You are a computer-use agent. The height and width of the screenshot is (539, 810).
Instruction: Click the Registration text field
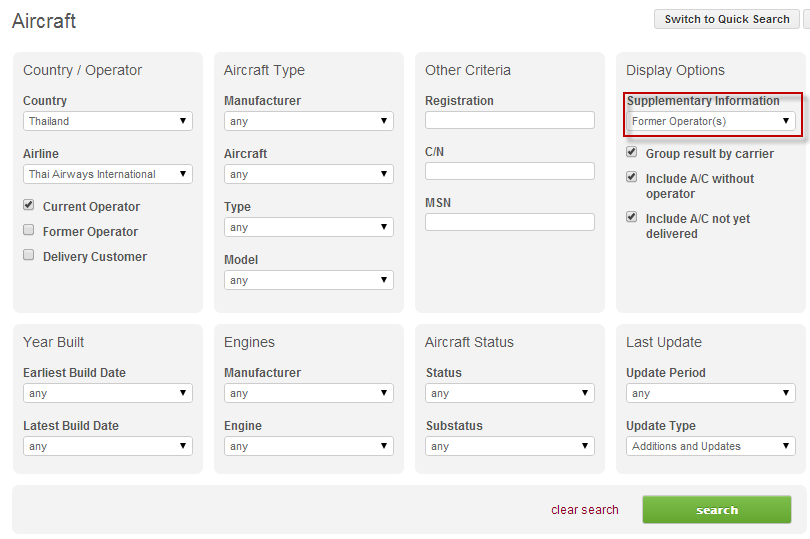tap(509, 120)
